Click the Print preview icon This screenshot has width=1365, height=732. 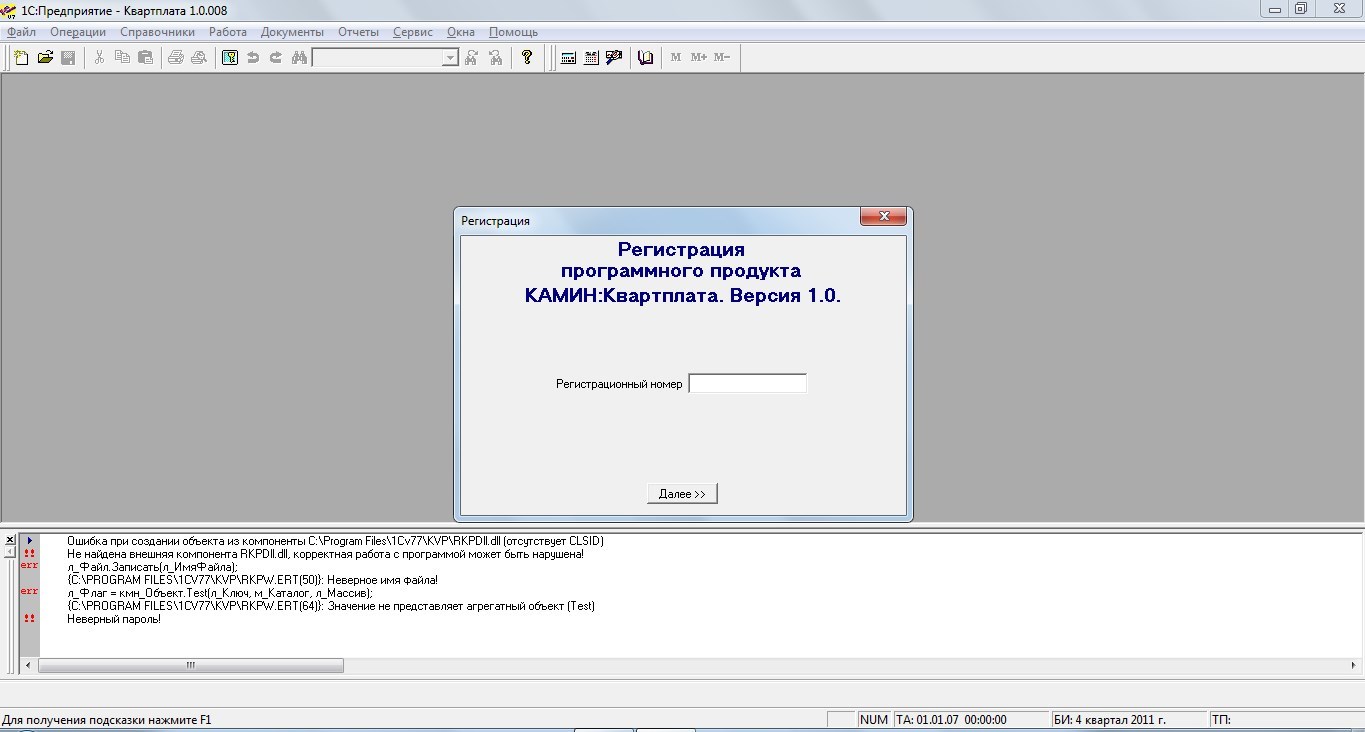pos(199,58)
